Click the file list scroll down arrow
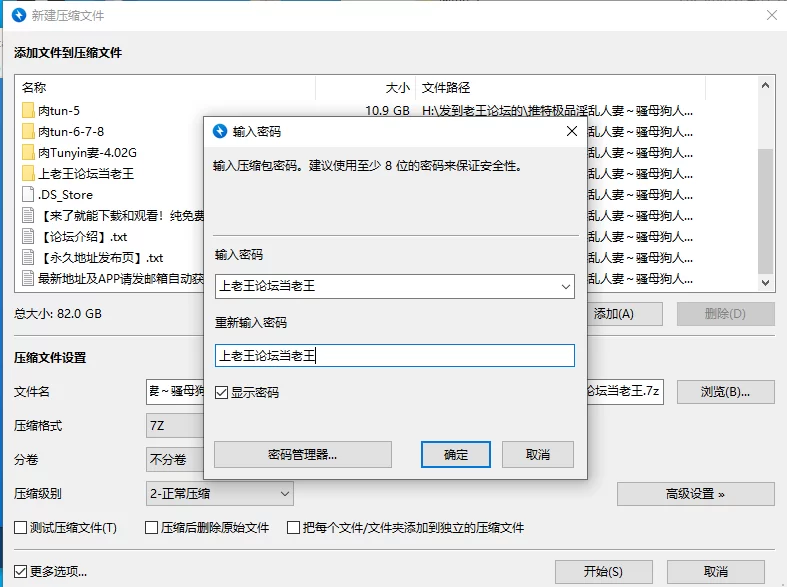This screenshot has height=587, width=787. [x=765, y=282]
